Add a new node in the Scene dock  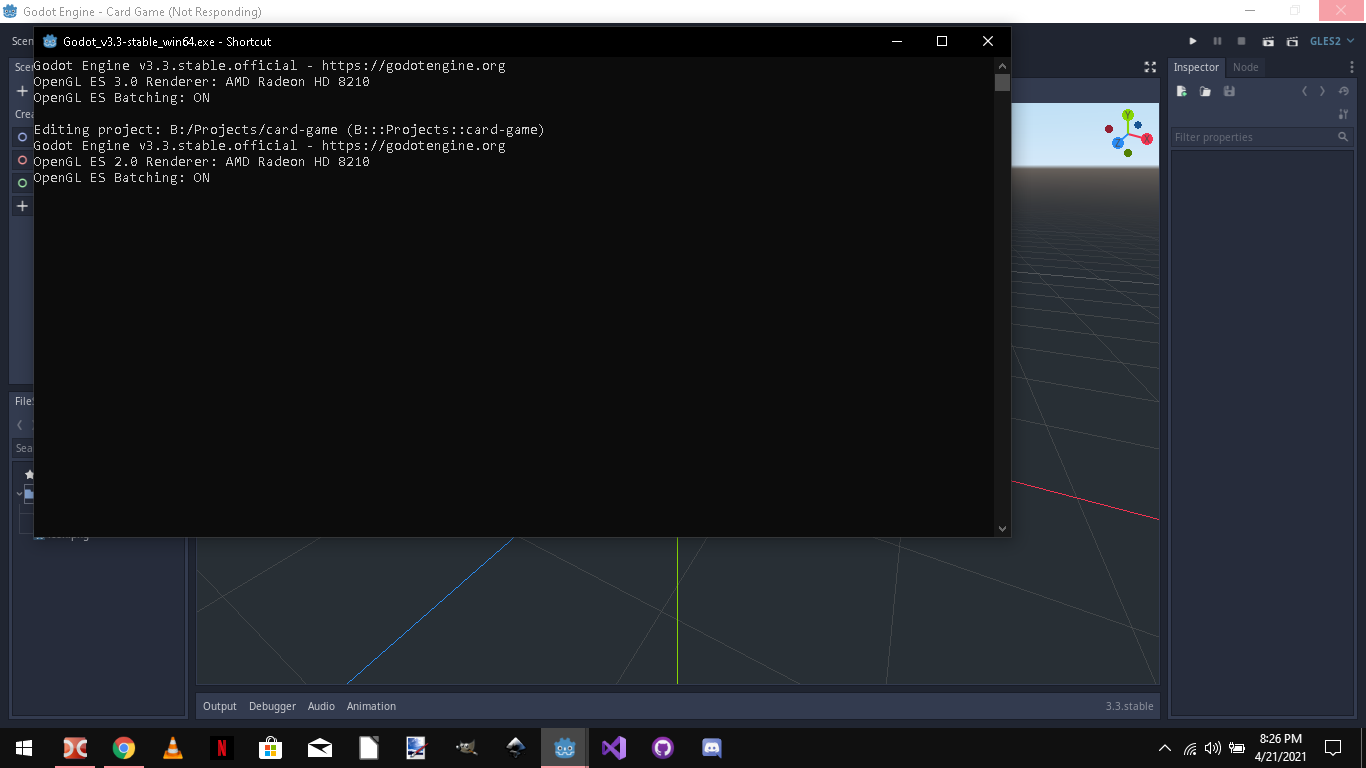click(22, 90)
